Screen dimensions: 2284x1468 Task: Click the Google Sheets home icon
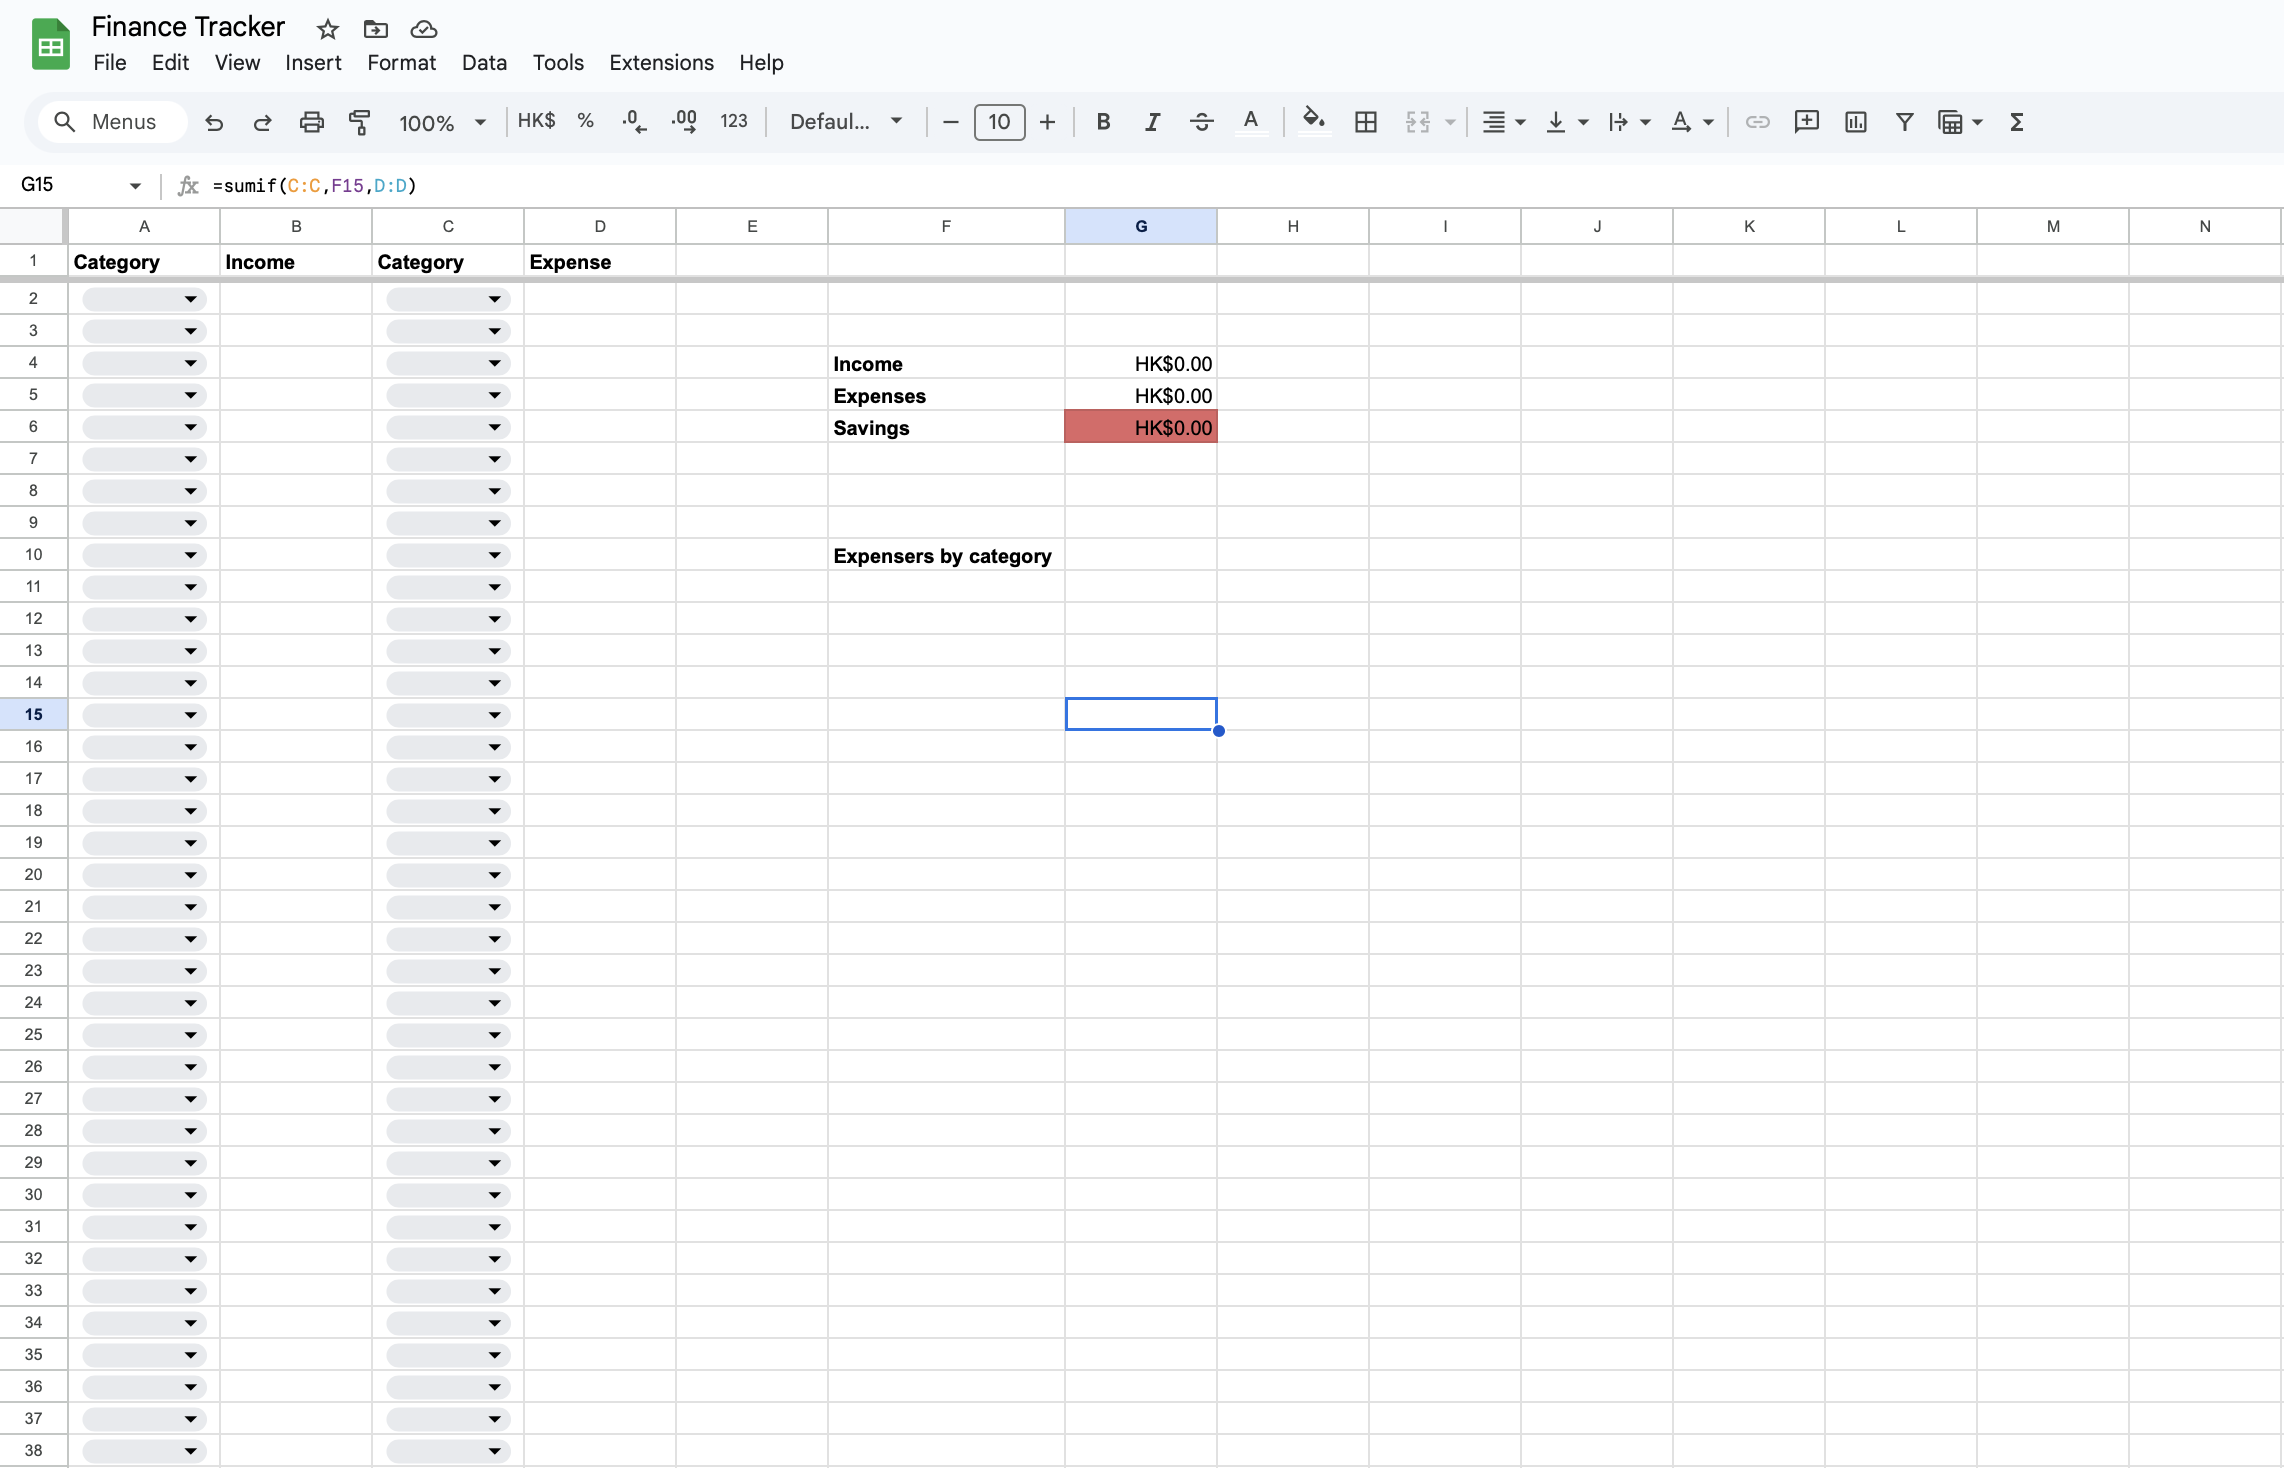tap(50, 45)
